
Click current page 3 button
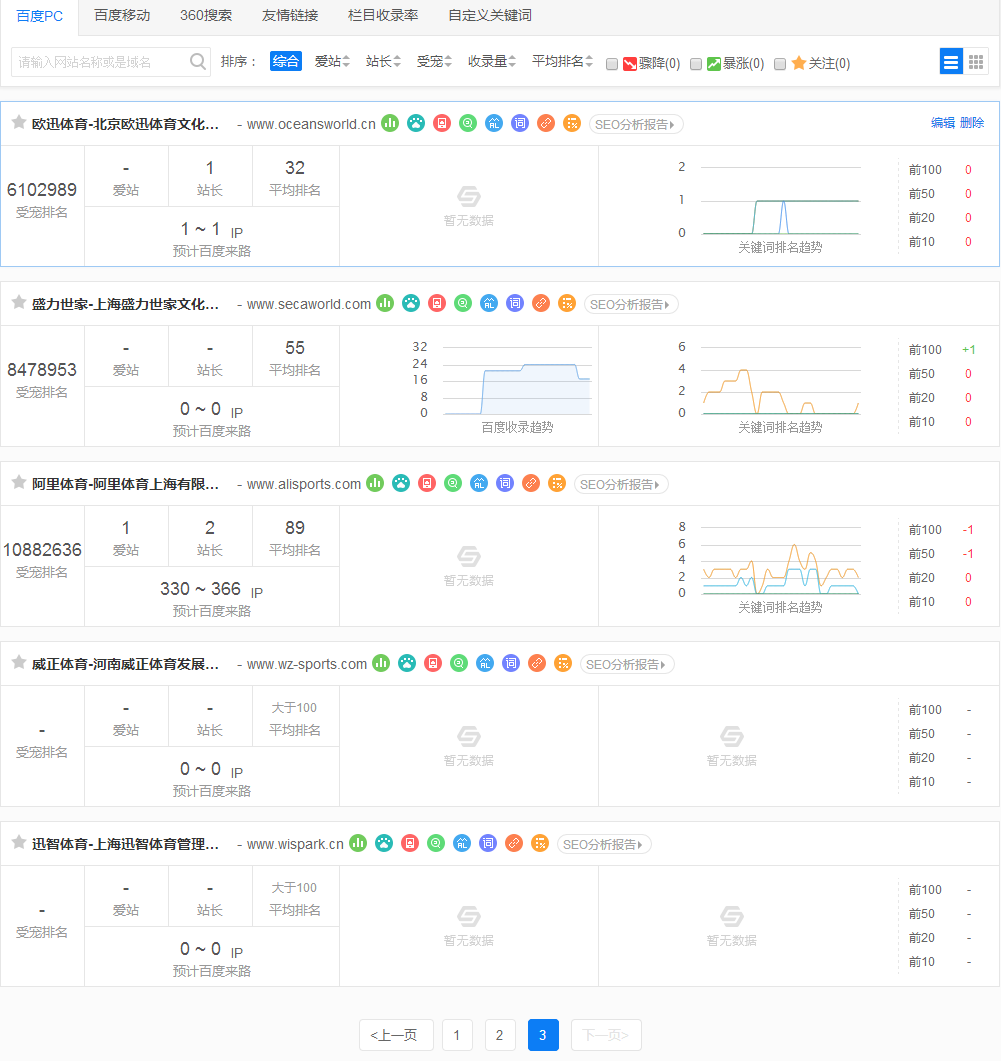[543, 1035]
